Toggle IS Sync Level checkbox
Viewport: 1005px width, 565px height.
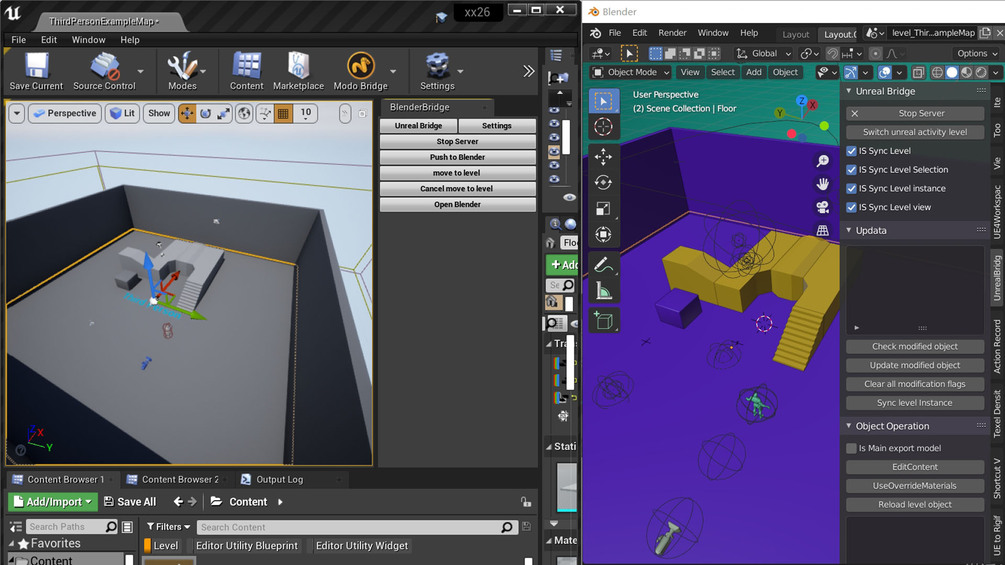coord(851,151)
